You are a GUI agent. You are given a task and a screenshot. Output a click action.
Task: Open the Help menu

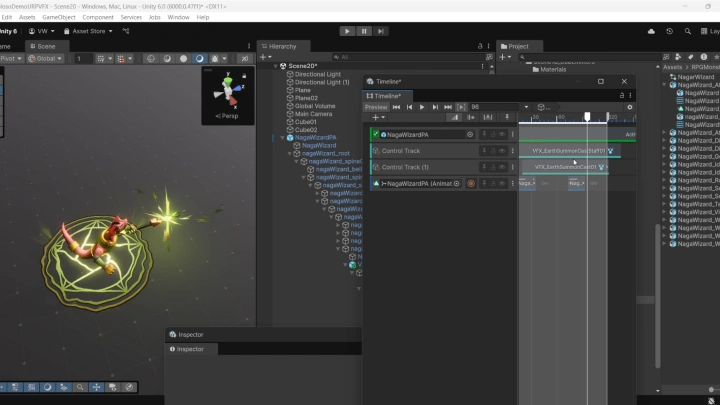[202, 17]
